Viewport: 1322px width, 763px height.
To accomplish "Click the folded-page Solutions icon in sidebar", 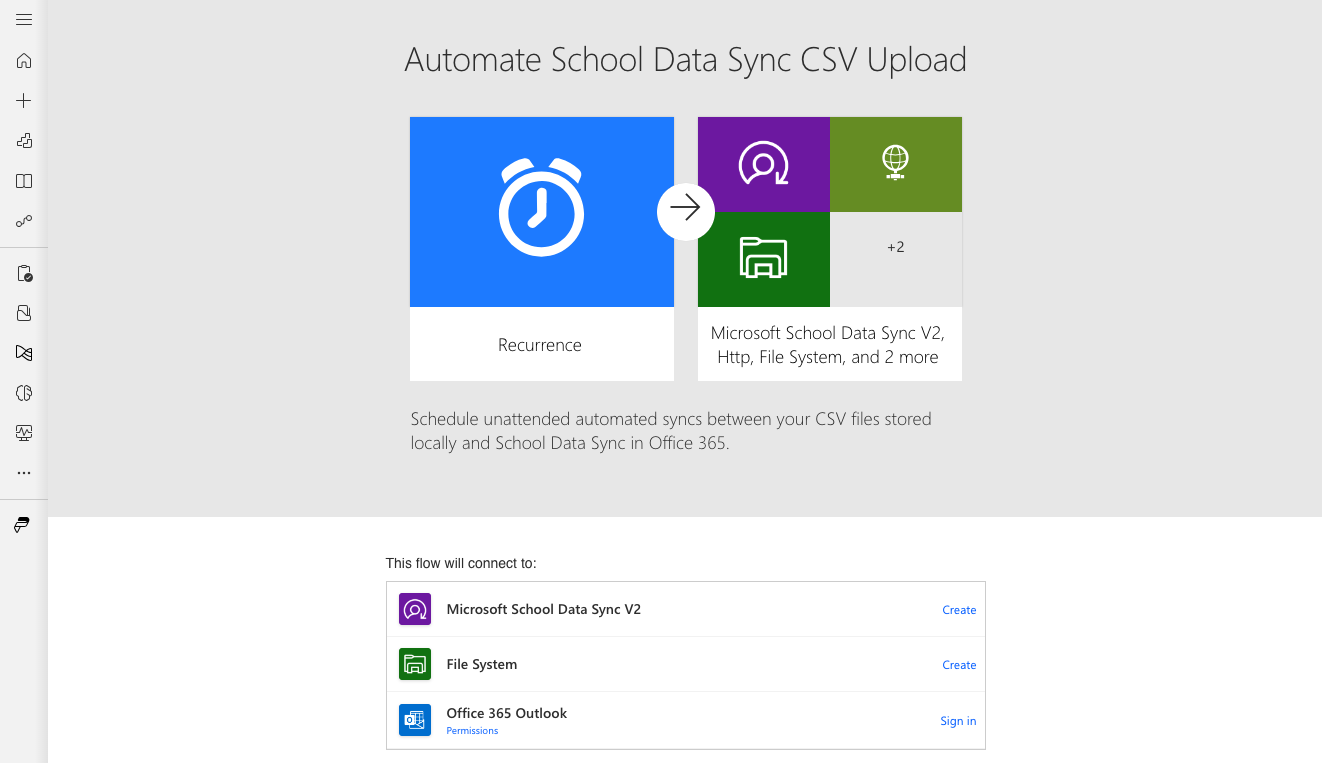I will (x=24, y=313).
